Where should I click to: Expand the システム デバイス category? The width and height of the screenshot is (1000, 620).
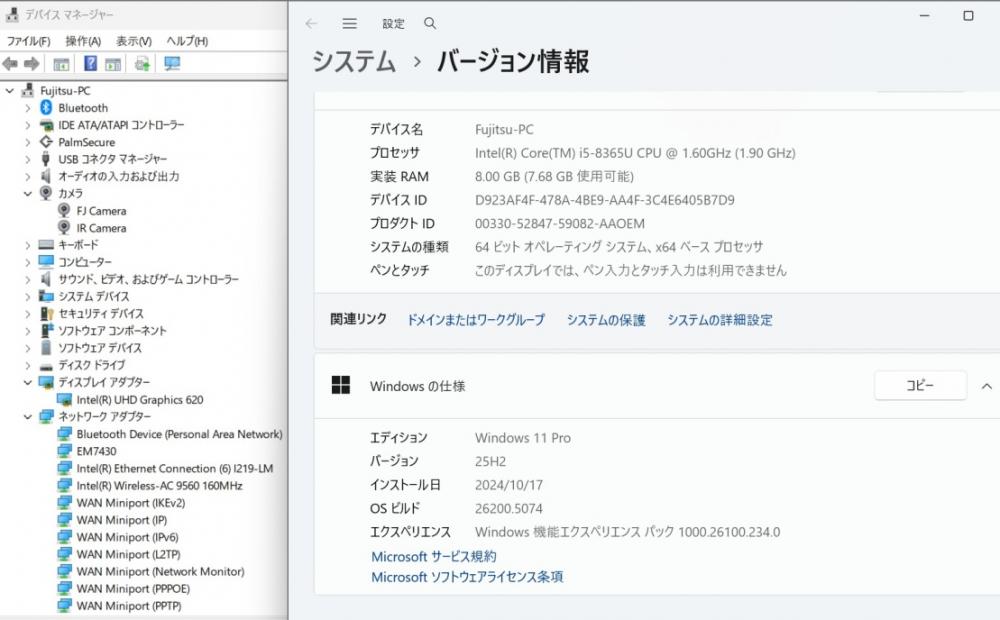pyautogui.click(x=27, y=296)
